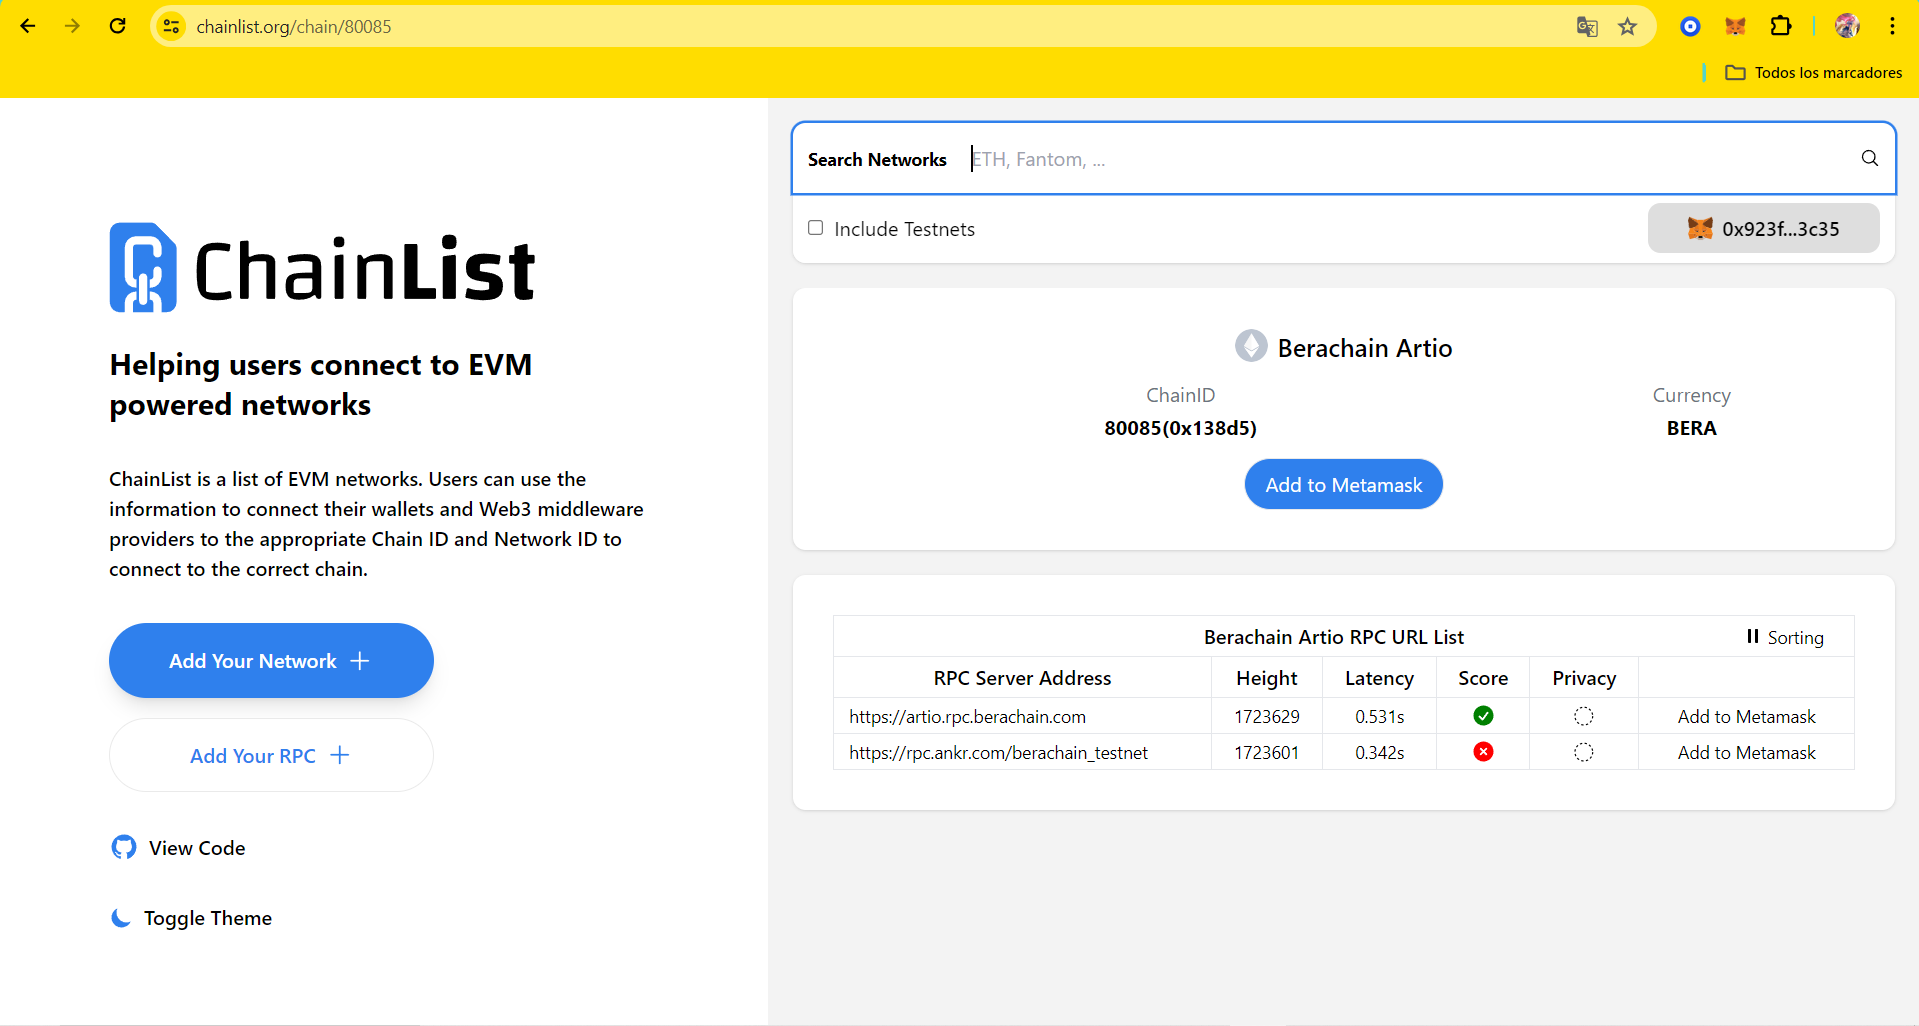Click the pause icon next to Sorting

tap(1752, 636)
